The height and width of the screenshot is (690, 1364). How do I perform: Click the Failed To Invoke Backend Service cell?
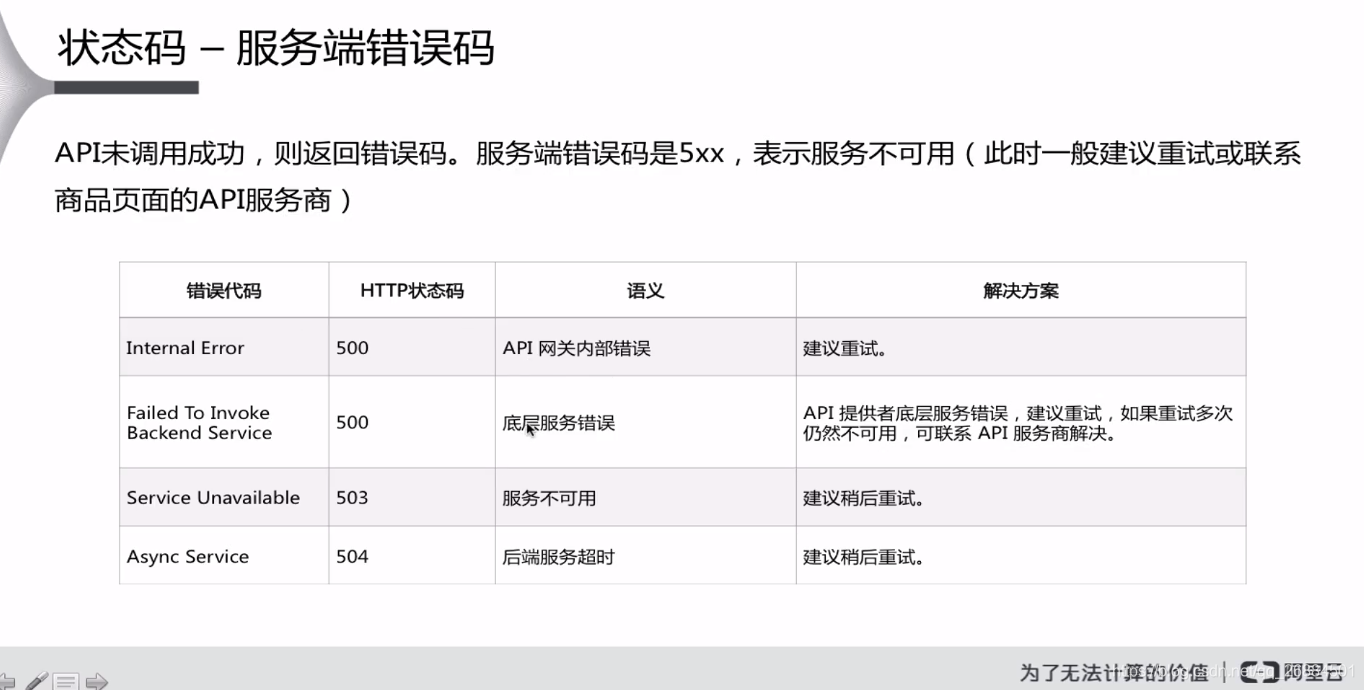pos(224,422)
